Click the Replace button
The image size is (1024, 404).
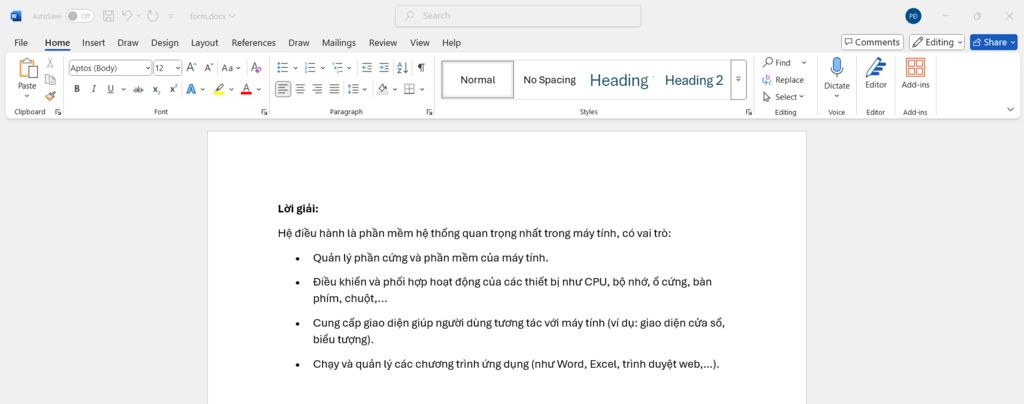click(783, 80)
